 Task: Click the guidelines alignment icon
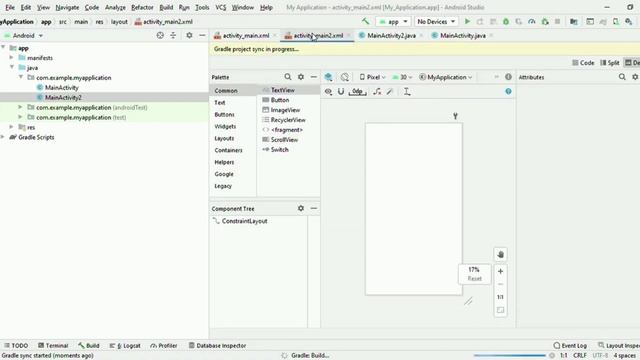(x=407, y=92)
